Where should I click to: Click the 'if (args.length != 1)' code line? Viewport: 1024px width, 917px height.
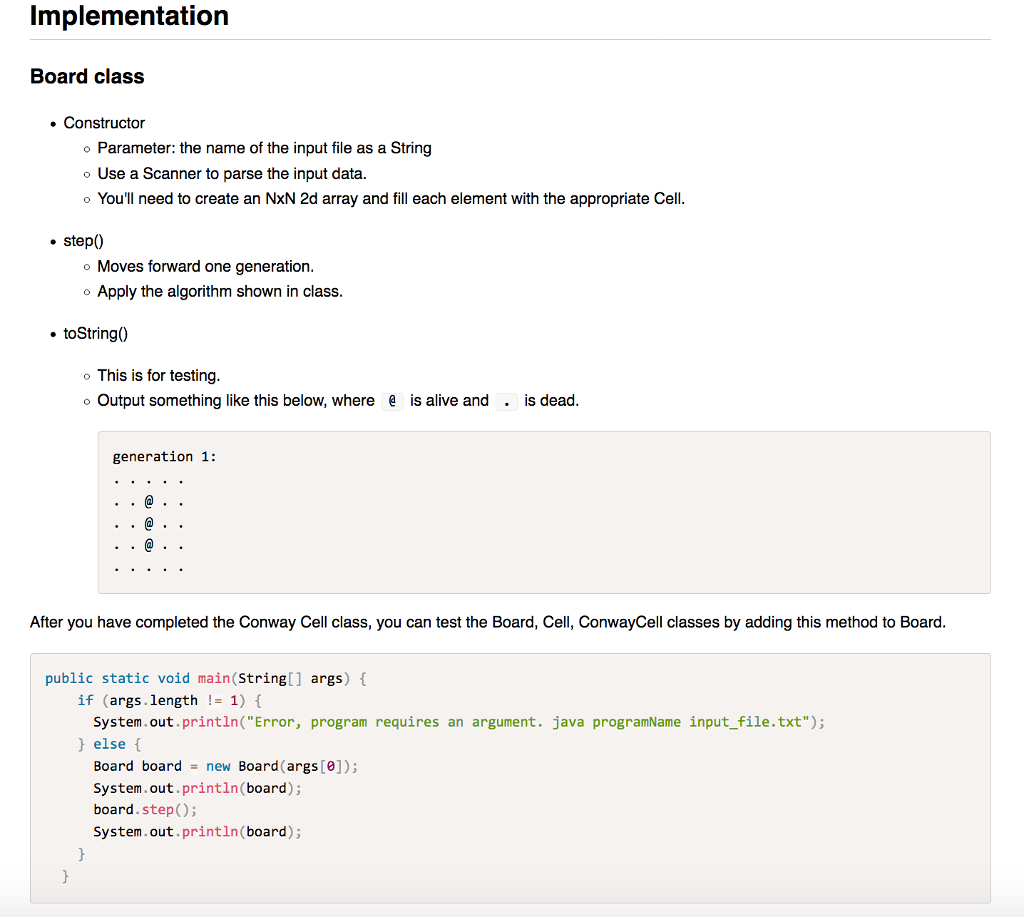click(x=169, y=700)
